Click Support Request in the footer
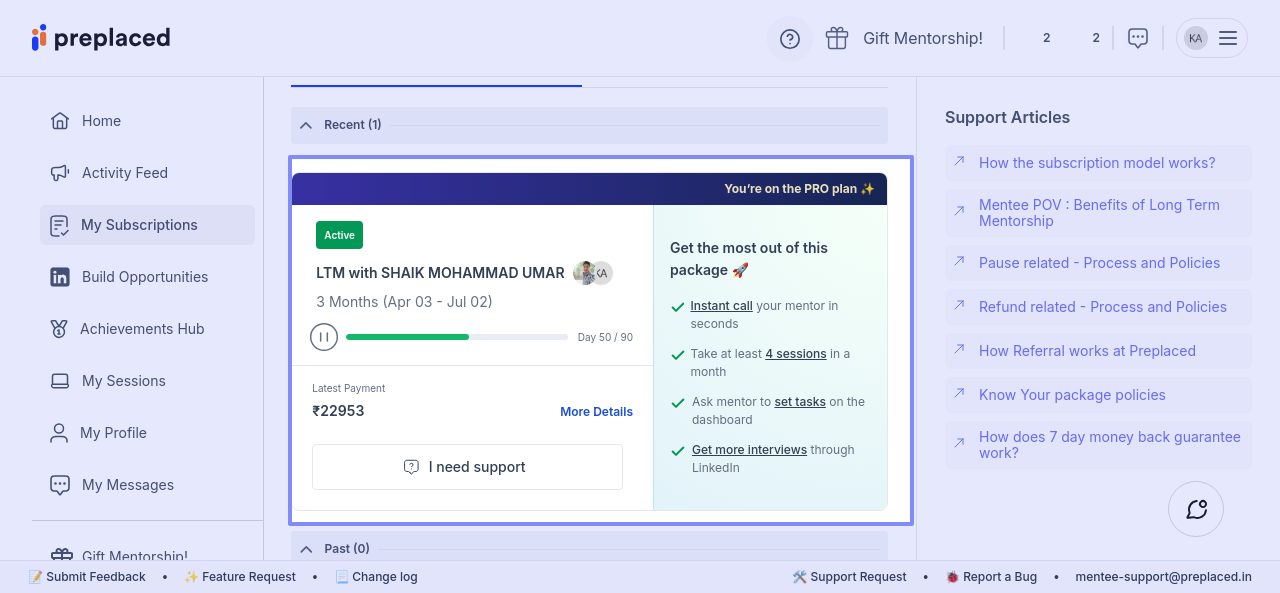Screen dimensions: 1280x593 849,577
